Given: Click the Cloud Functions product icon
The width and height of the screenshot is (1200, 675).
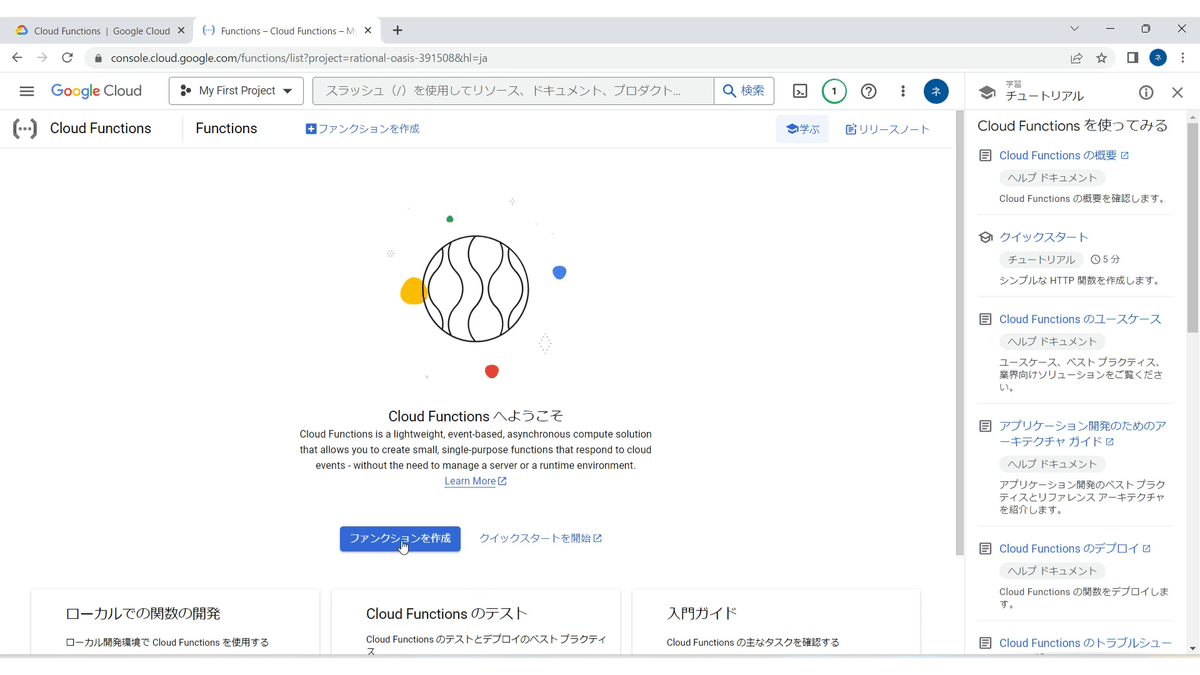Looking at the screenshot, I should coord(25,128).
